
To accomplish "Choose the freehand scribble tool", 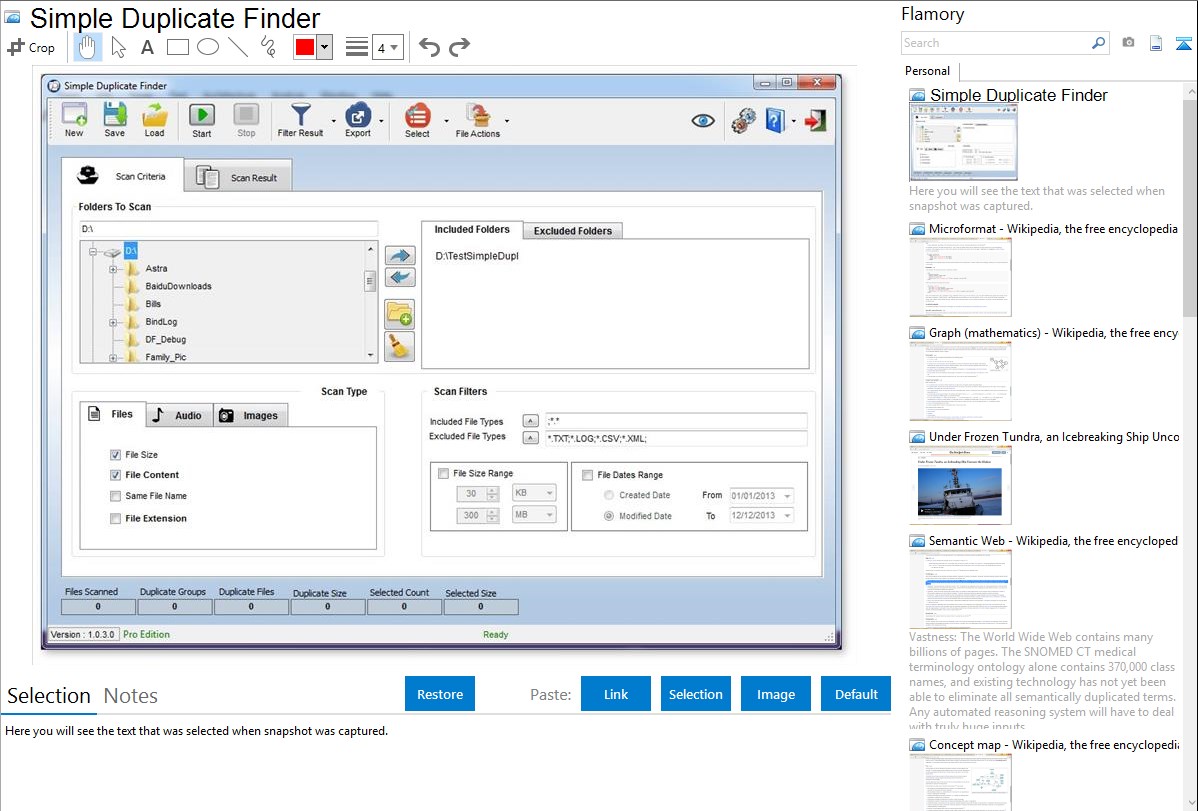I will pyautogui.click(x=268, y=47).
